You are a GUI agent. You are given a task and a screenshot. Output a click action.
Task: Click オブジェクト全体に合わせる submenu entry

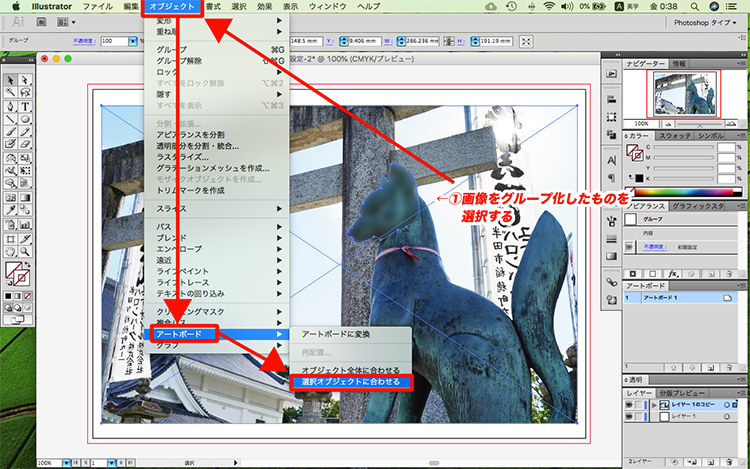pos(343,369)
